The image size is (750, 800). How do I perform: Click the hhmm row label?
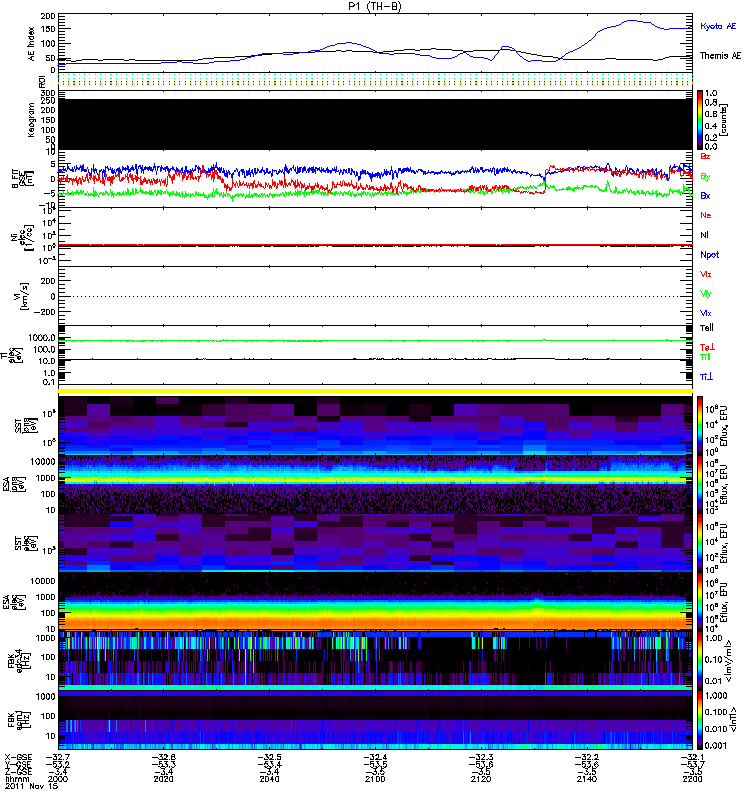pos(17,779)
